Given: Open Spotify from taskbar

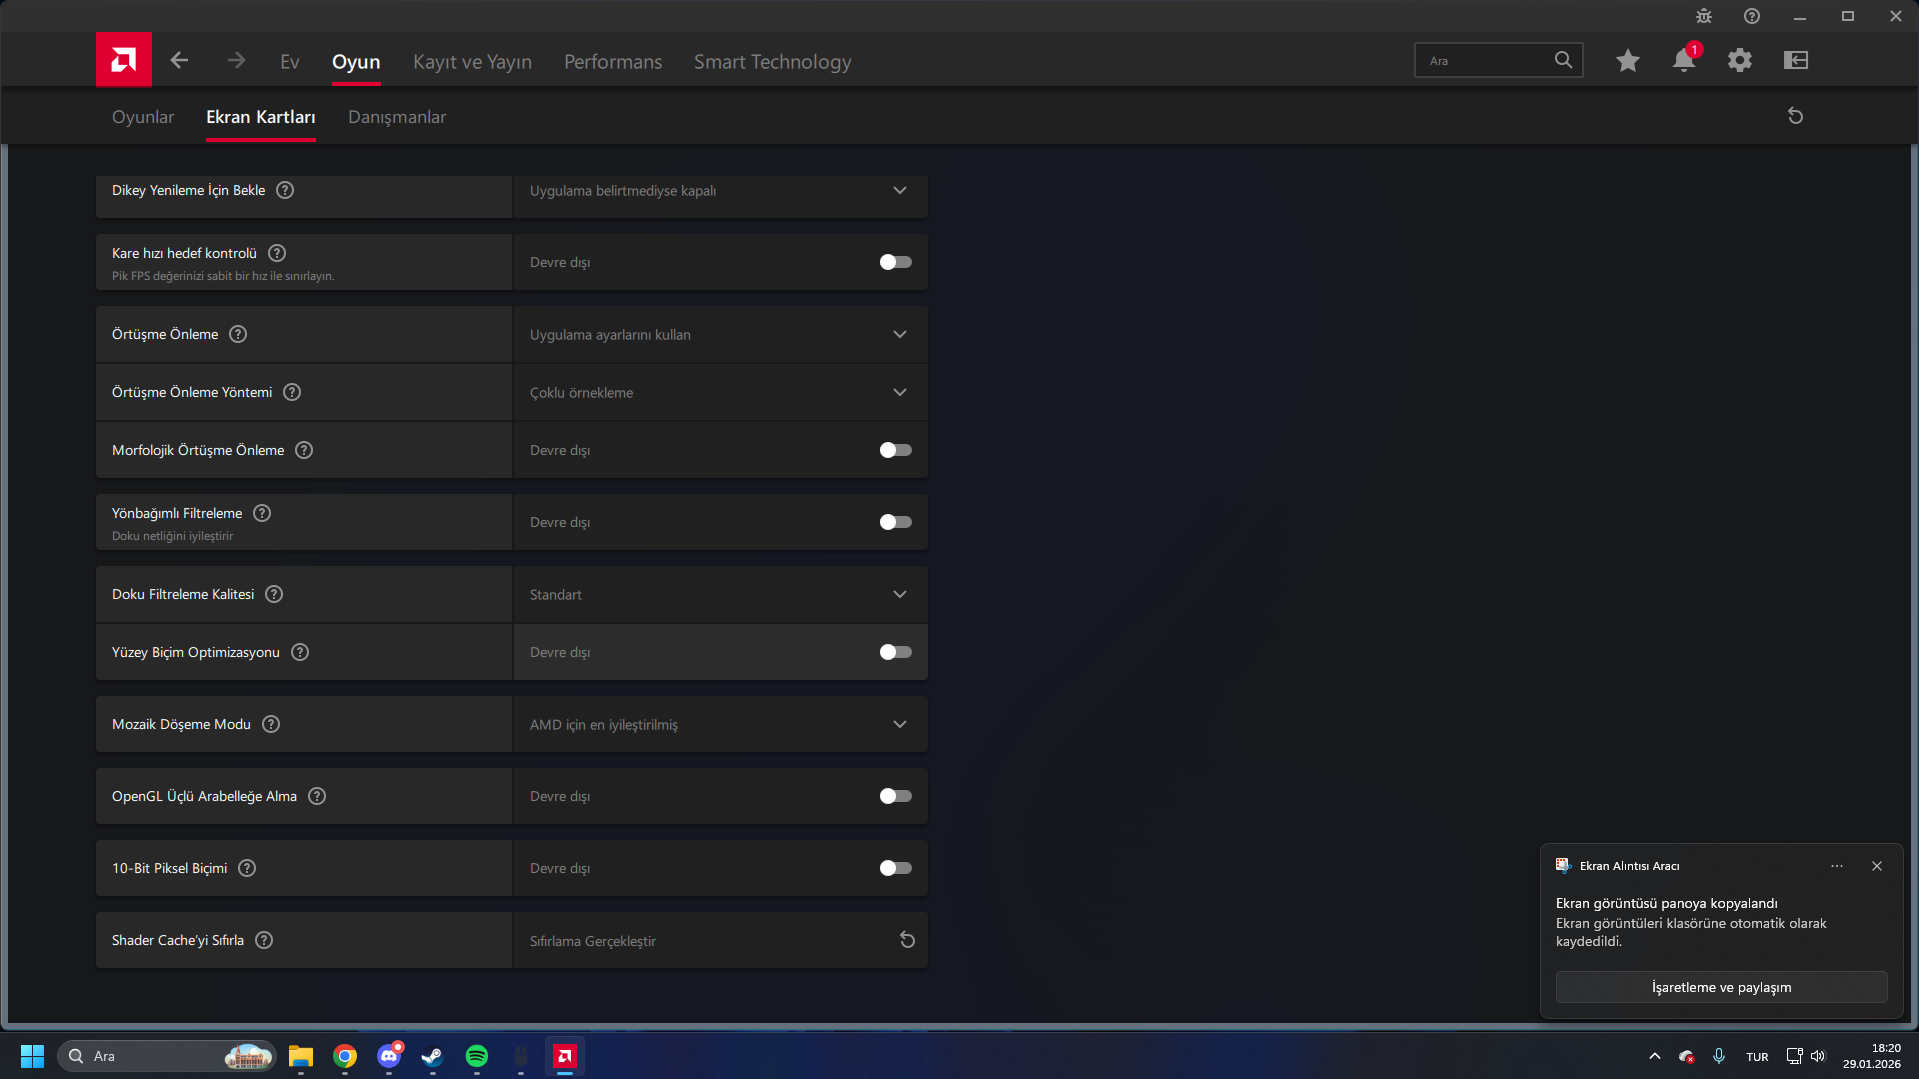Looking at the screenshot, I should (477, 1056).
